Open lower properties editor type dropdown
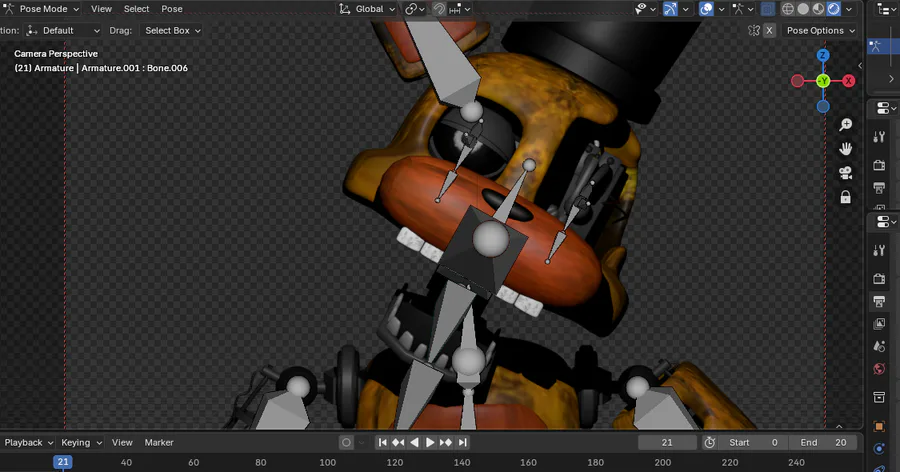The height and width of the screenshot is (472, 900). tap(887, 222)
